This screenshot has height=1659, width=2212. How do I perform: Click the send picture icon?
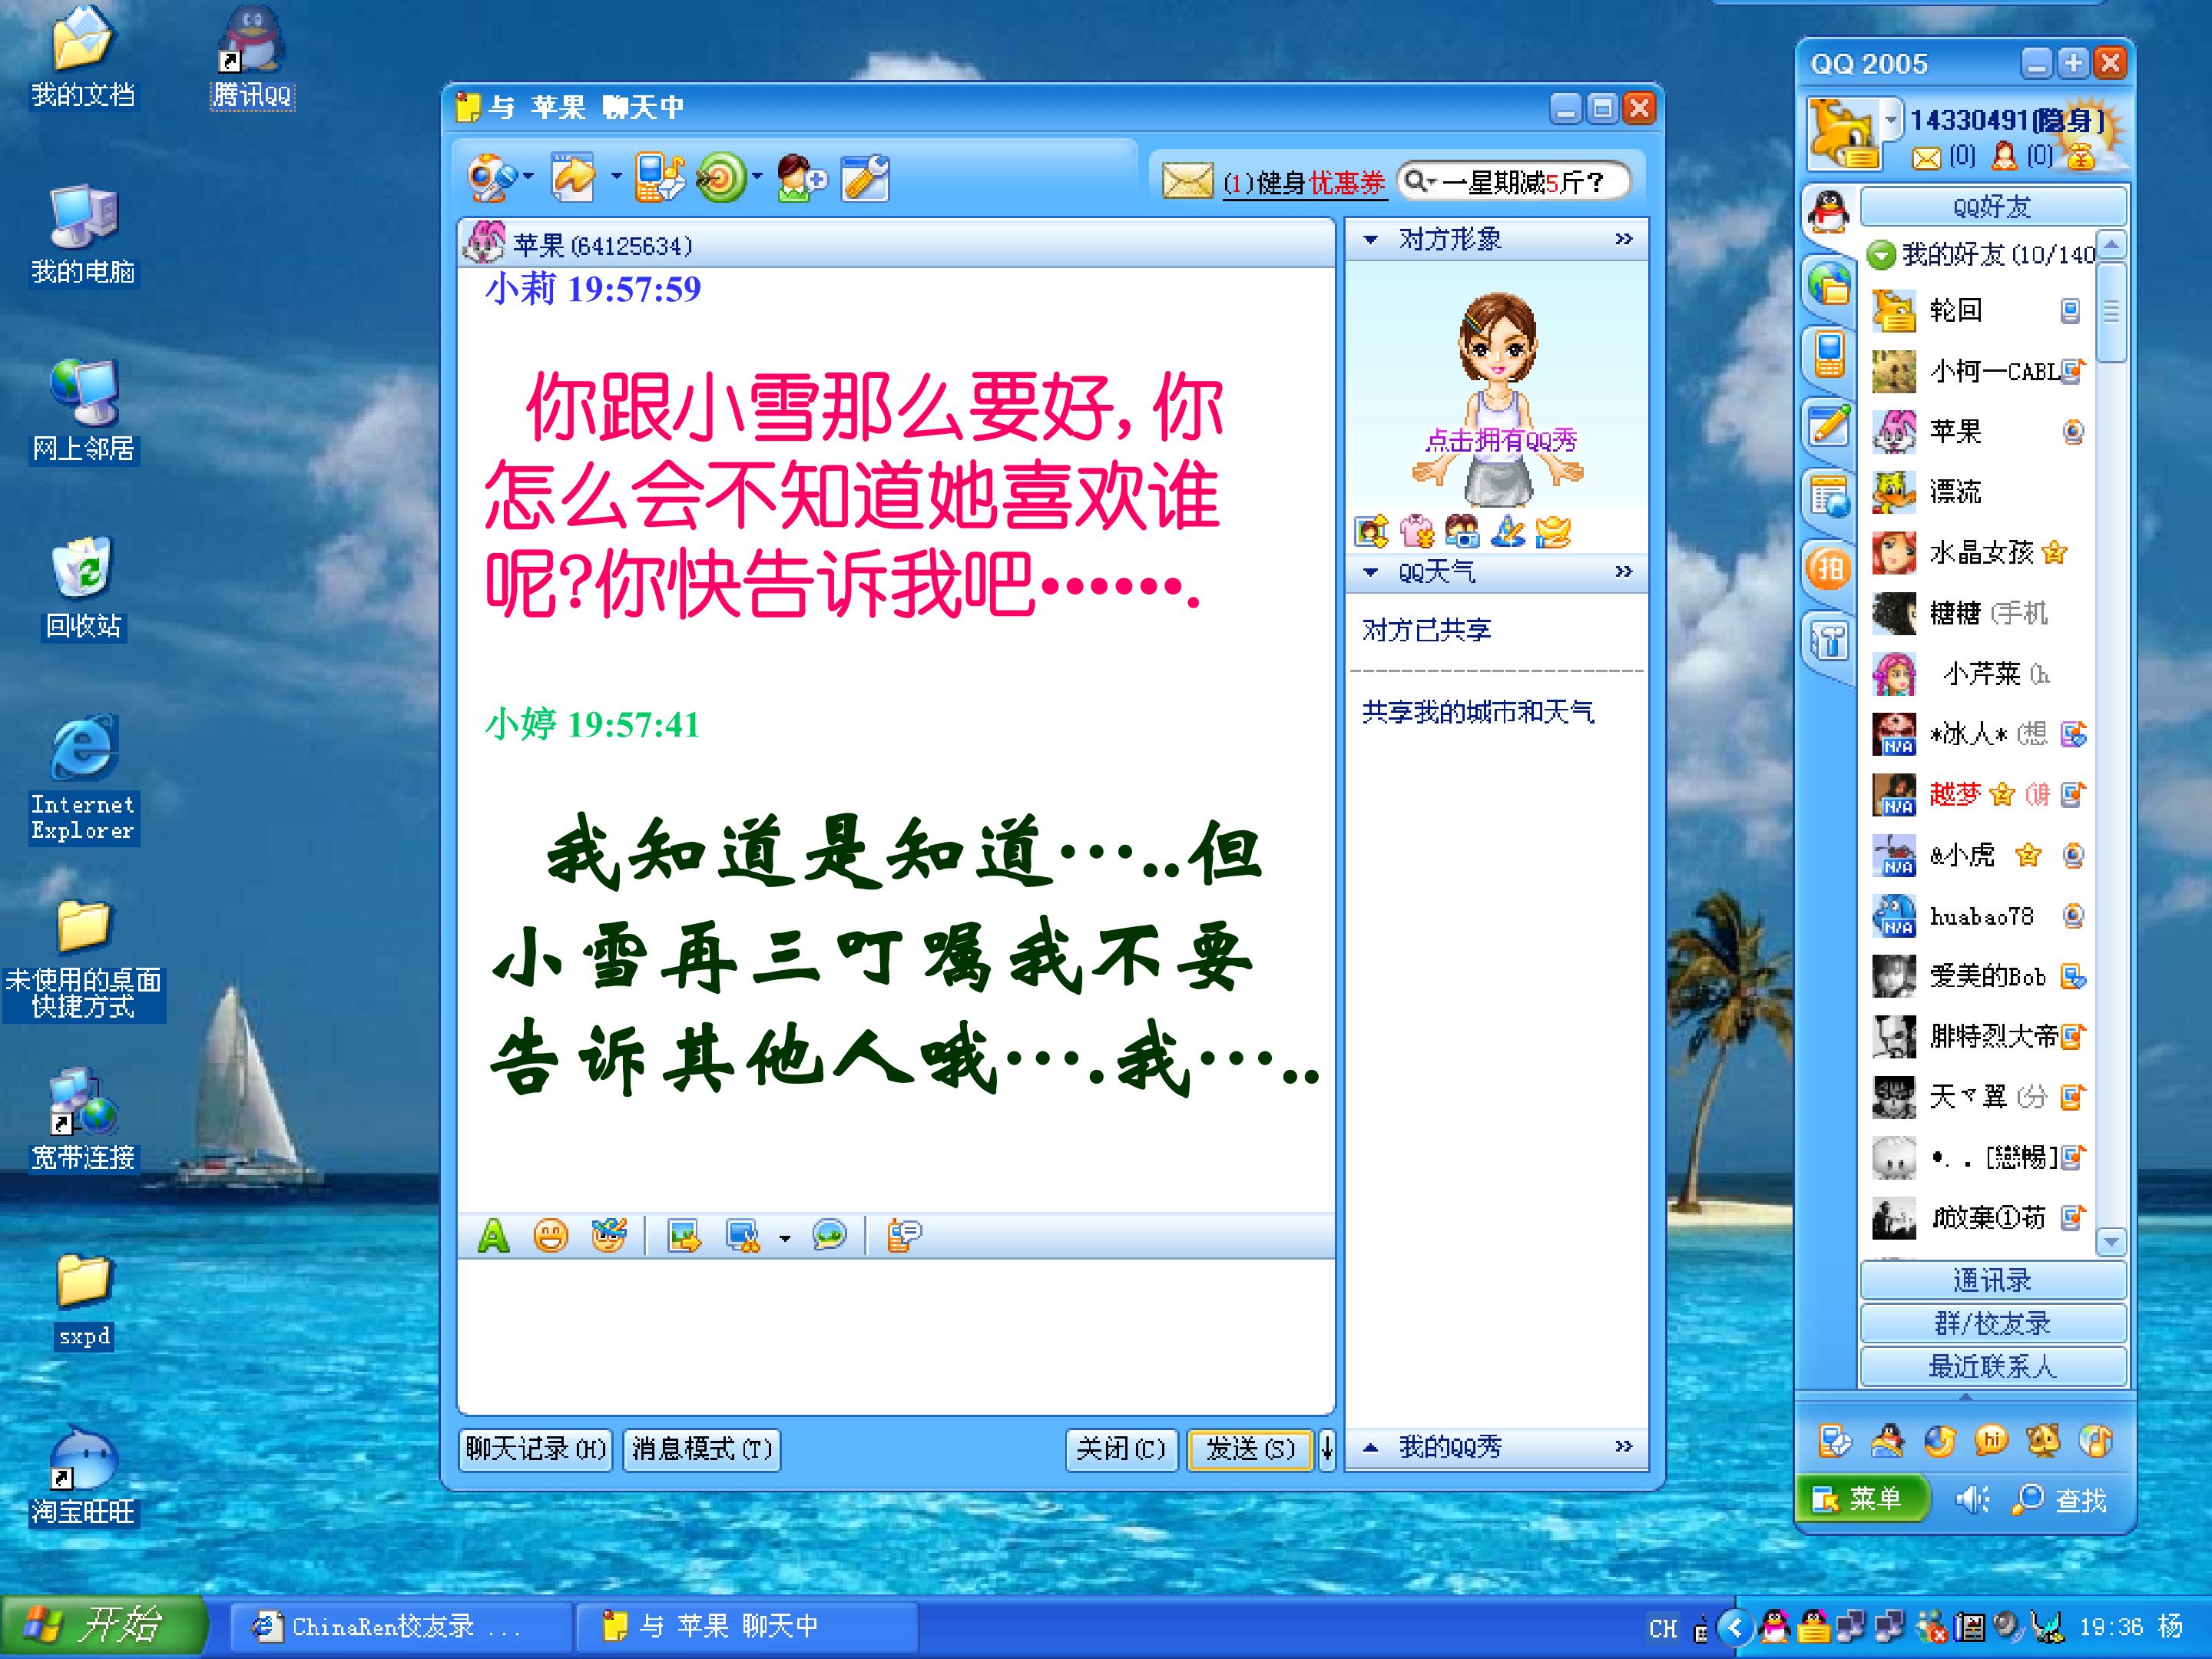click(x=685, y=1237)
